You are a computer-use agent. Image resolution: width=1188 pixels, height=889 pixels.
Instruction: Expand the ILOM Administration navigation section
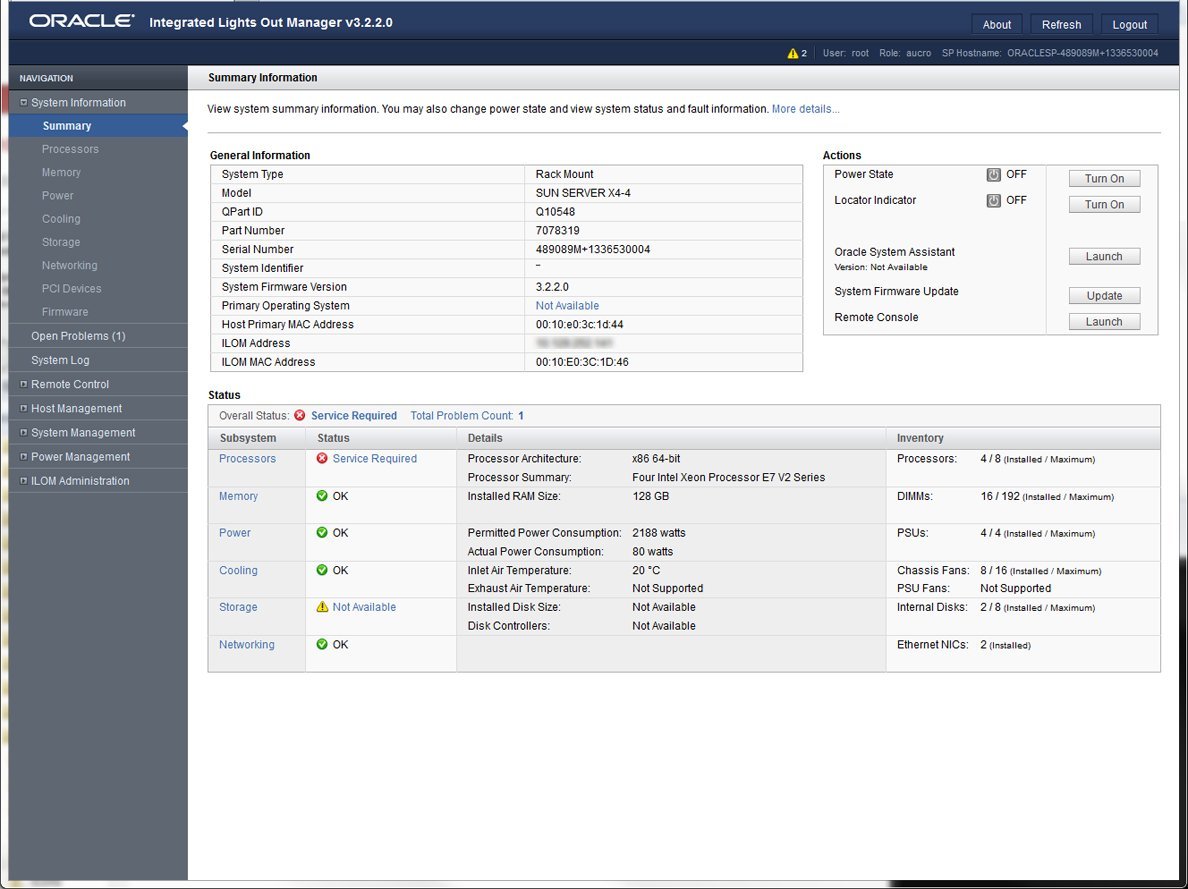coord(23,481)
